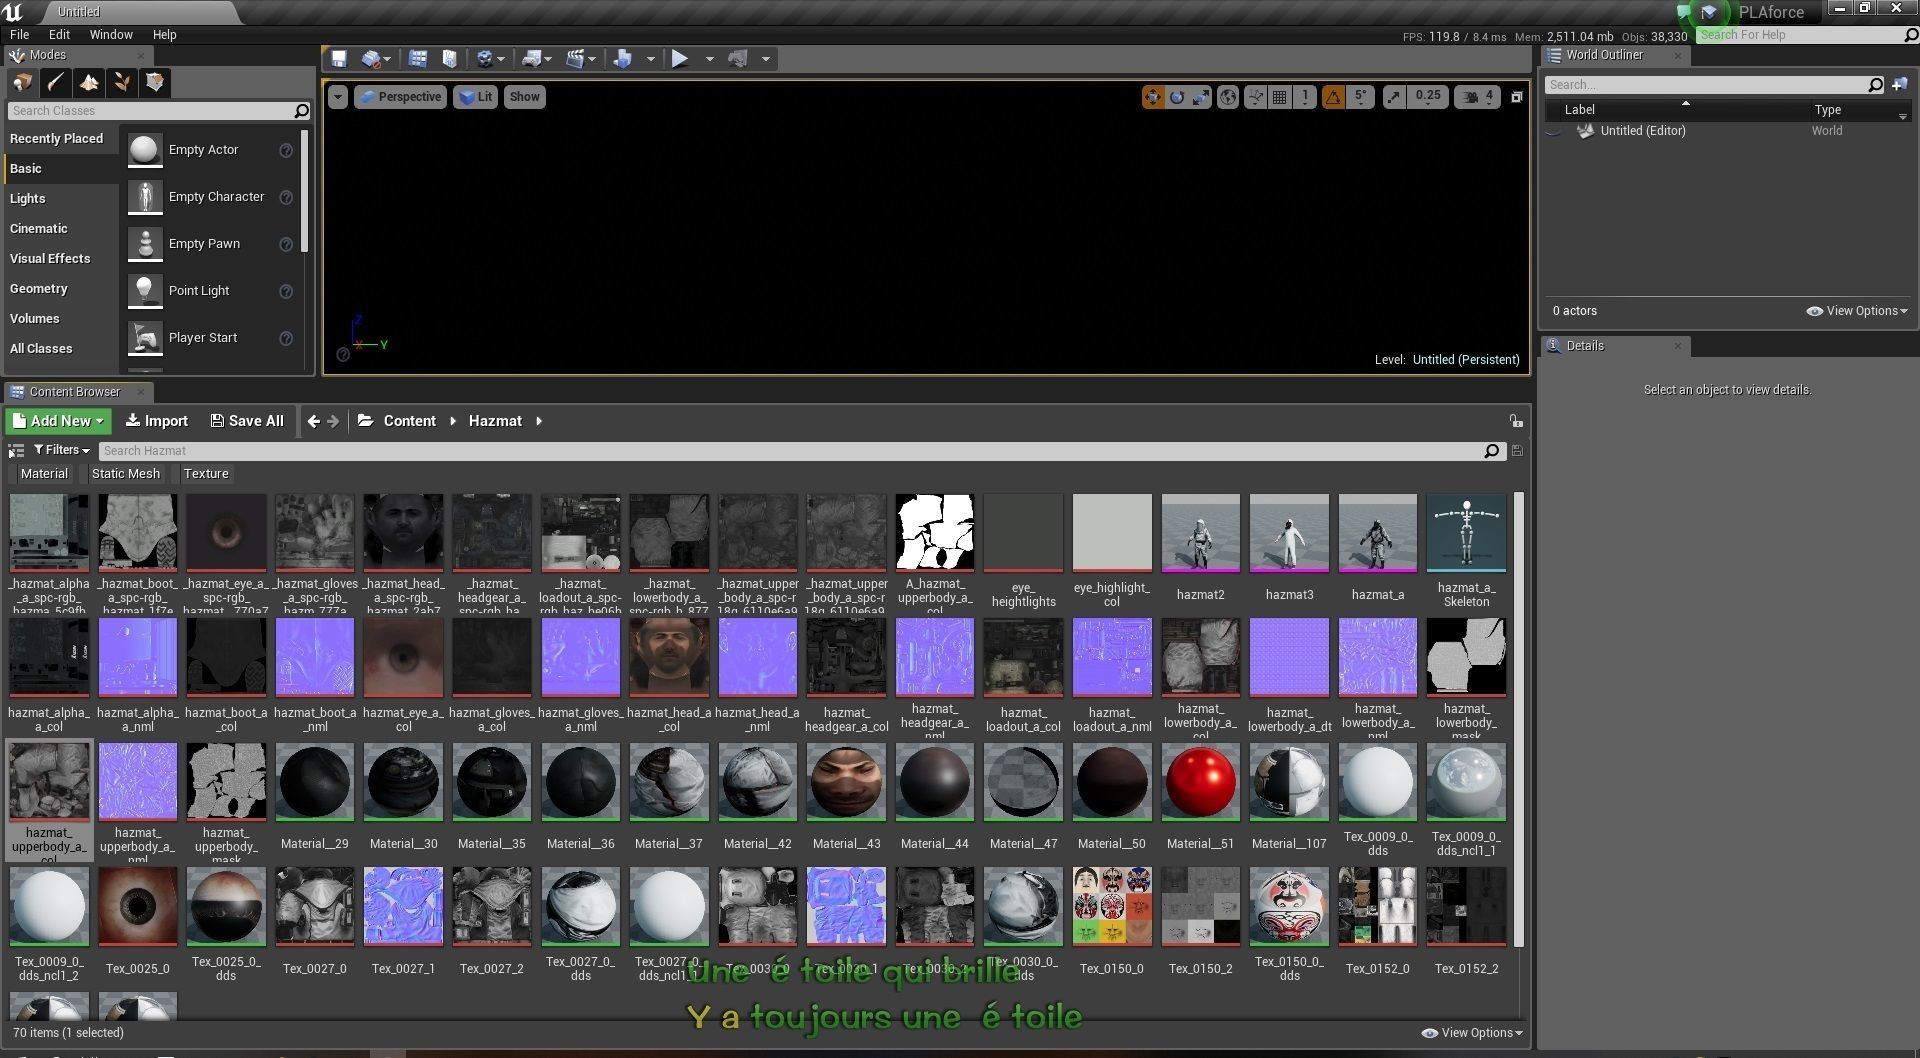Select the scale gizmo tool in viewport
The image size is (1920, 1058).
pyautogui.click(x=1201, y=97)
